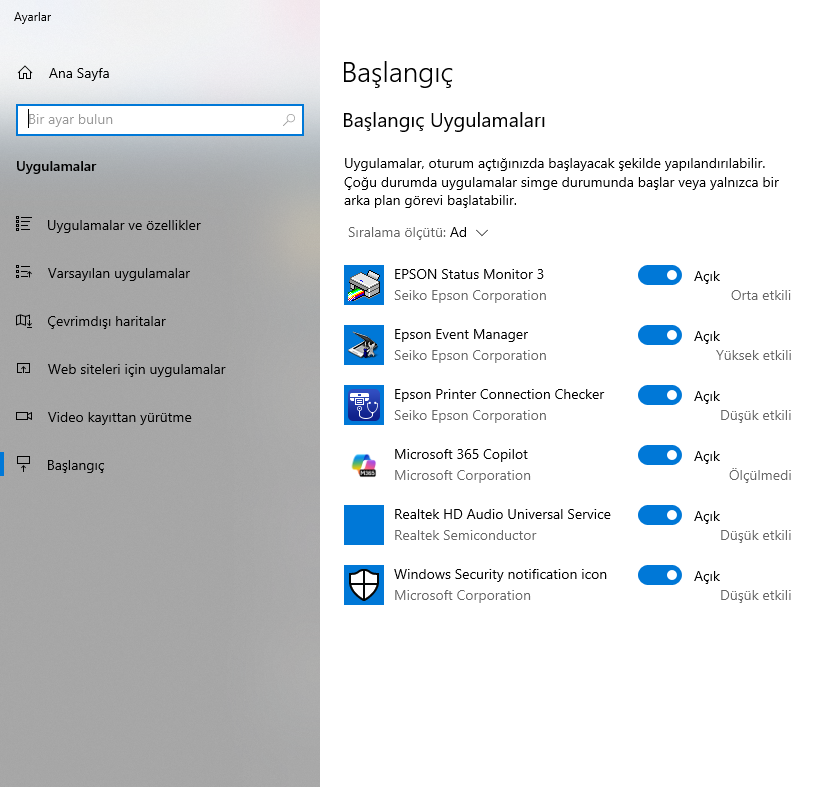Click the Realtek HD Audio blue square icon
Viewport: 832px width, 787px height.
pos(363,525)
